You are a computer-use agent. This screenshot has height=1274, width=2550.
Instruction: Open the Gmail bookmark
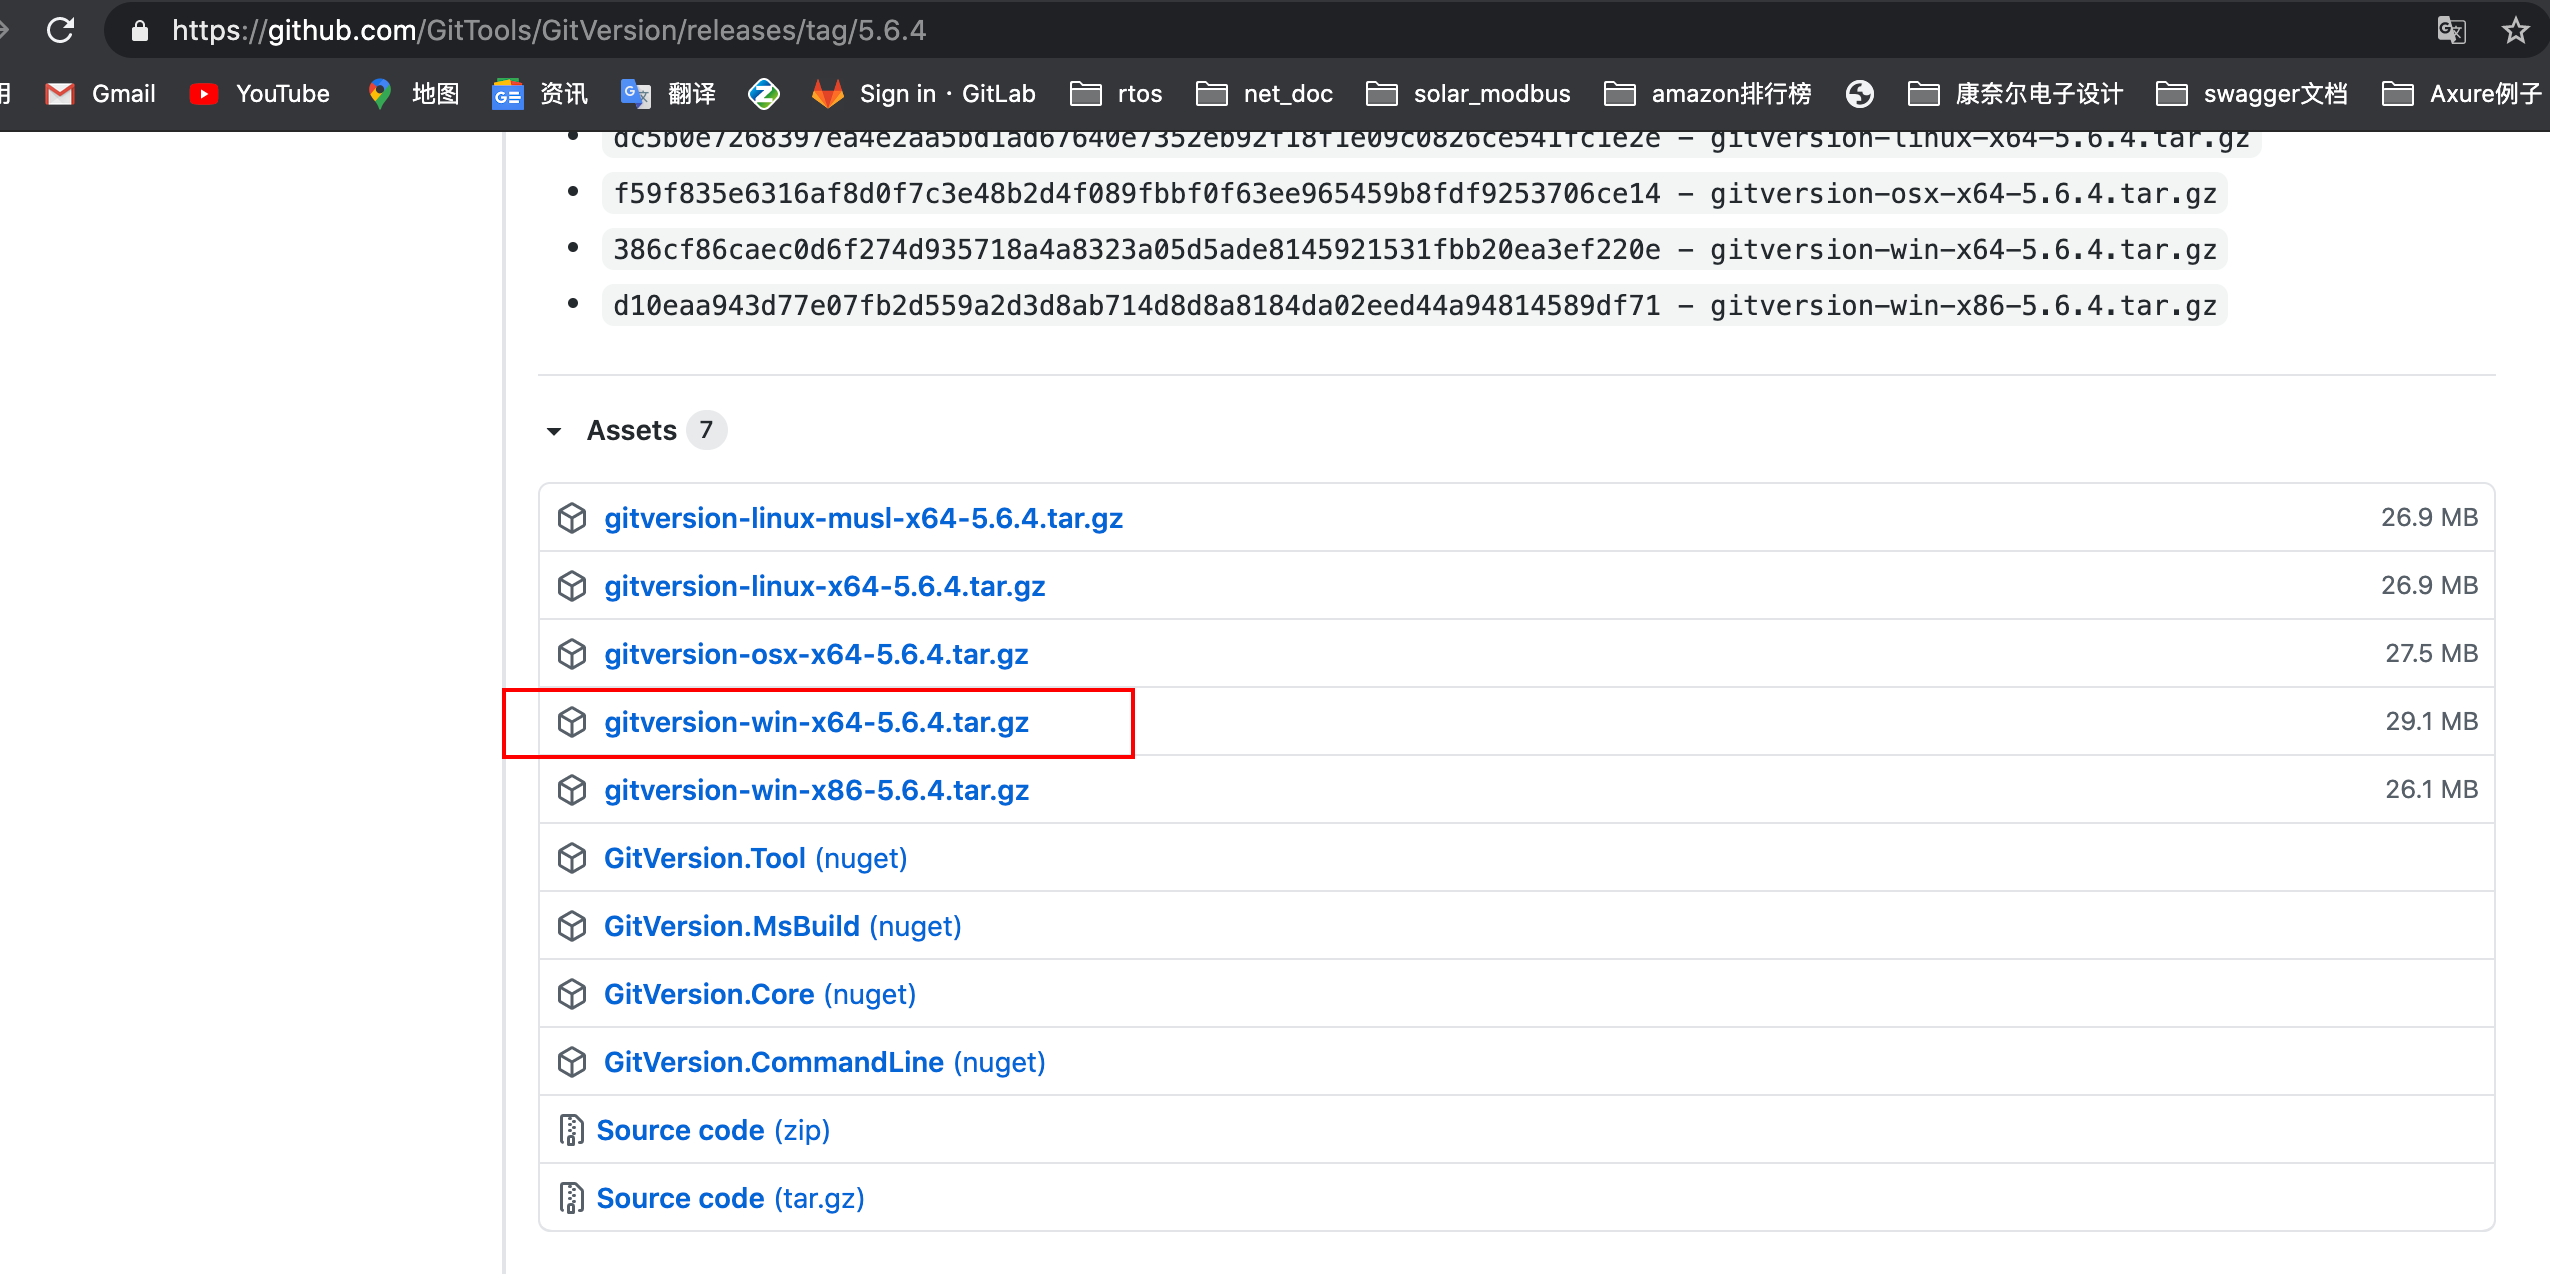(101, 94)
